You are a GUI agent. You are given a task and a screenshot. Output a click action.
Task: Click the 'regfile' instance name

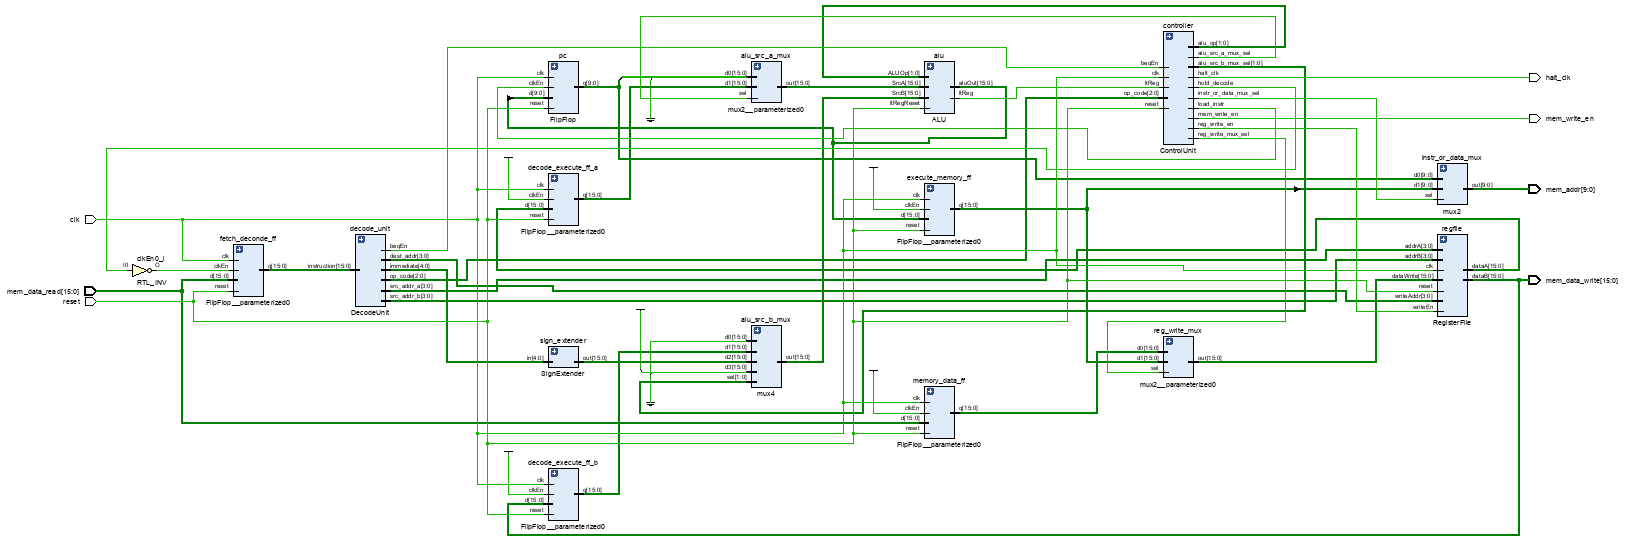click(x=1452, y=229)
